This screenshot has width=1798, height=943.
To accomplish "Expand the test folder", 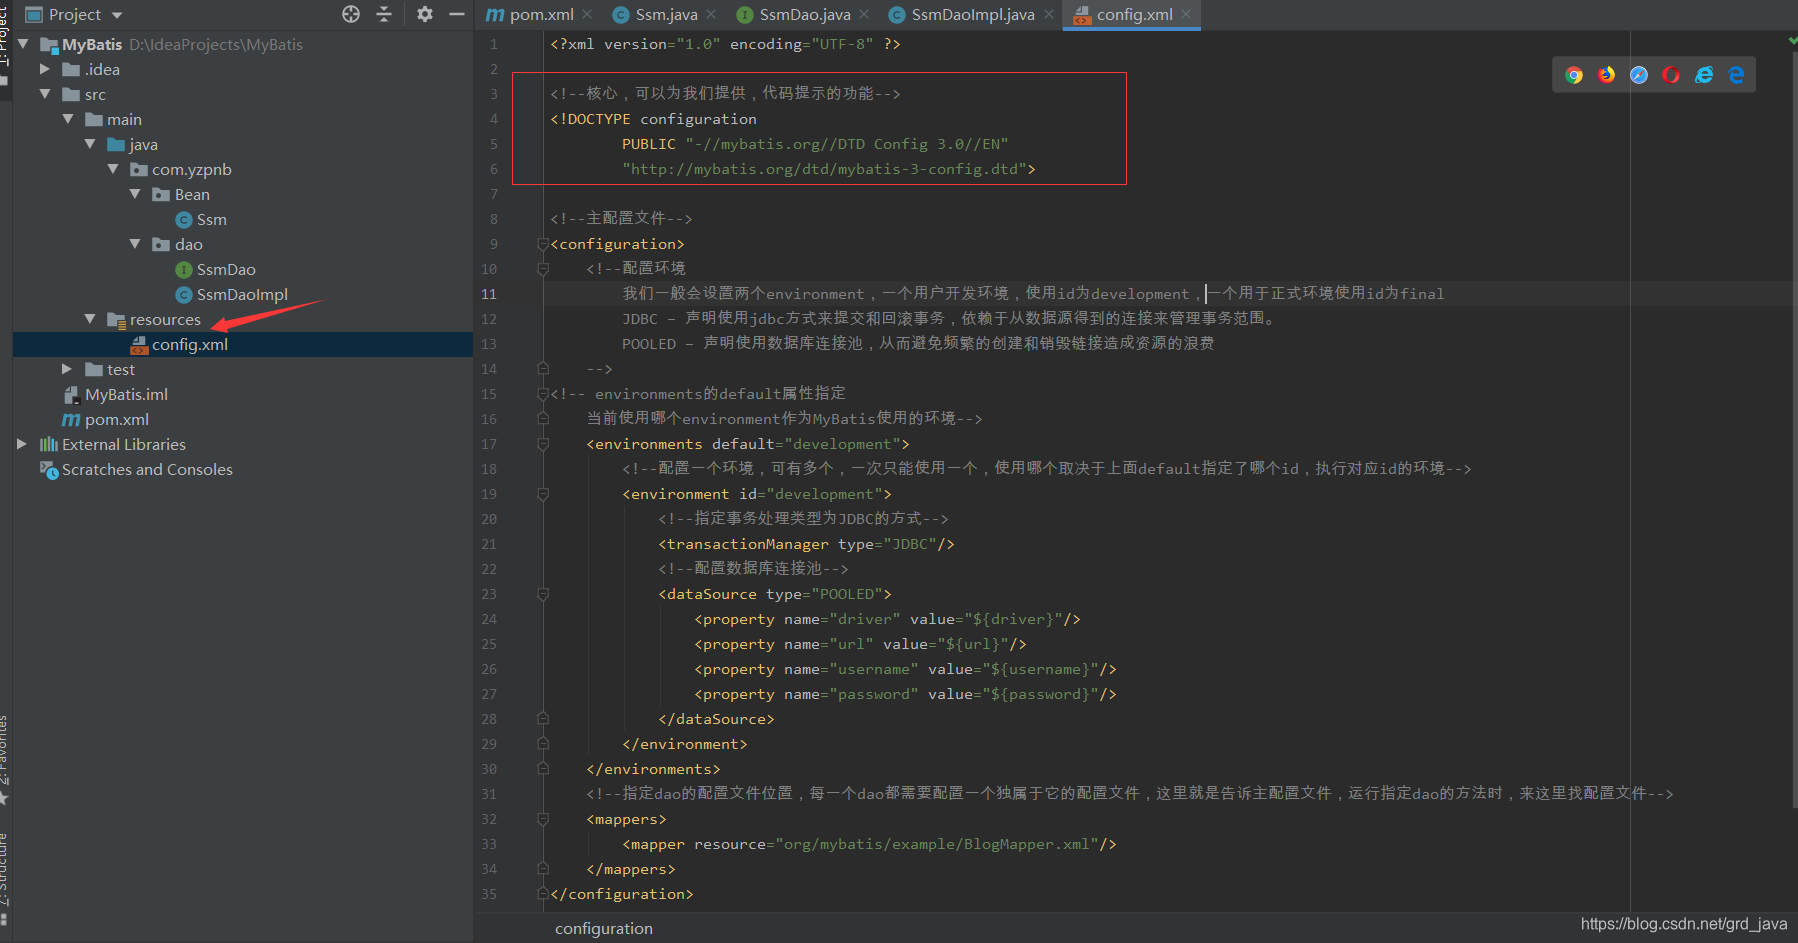I will click(x=68, y=369).
